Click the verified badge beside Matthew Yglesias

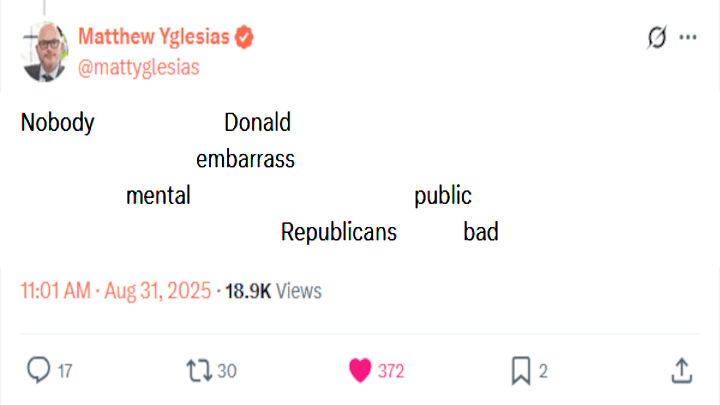[x=245, y=38]
